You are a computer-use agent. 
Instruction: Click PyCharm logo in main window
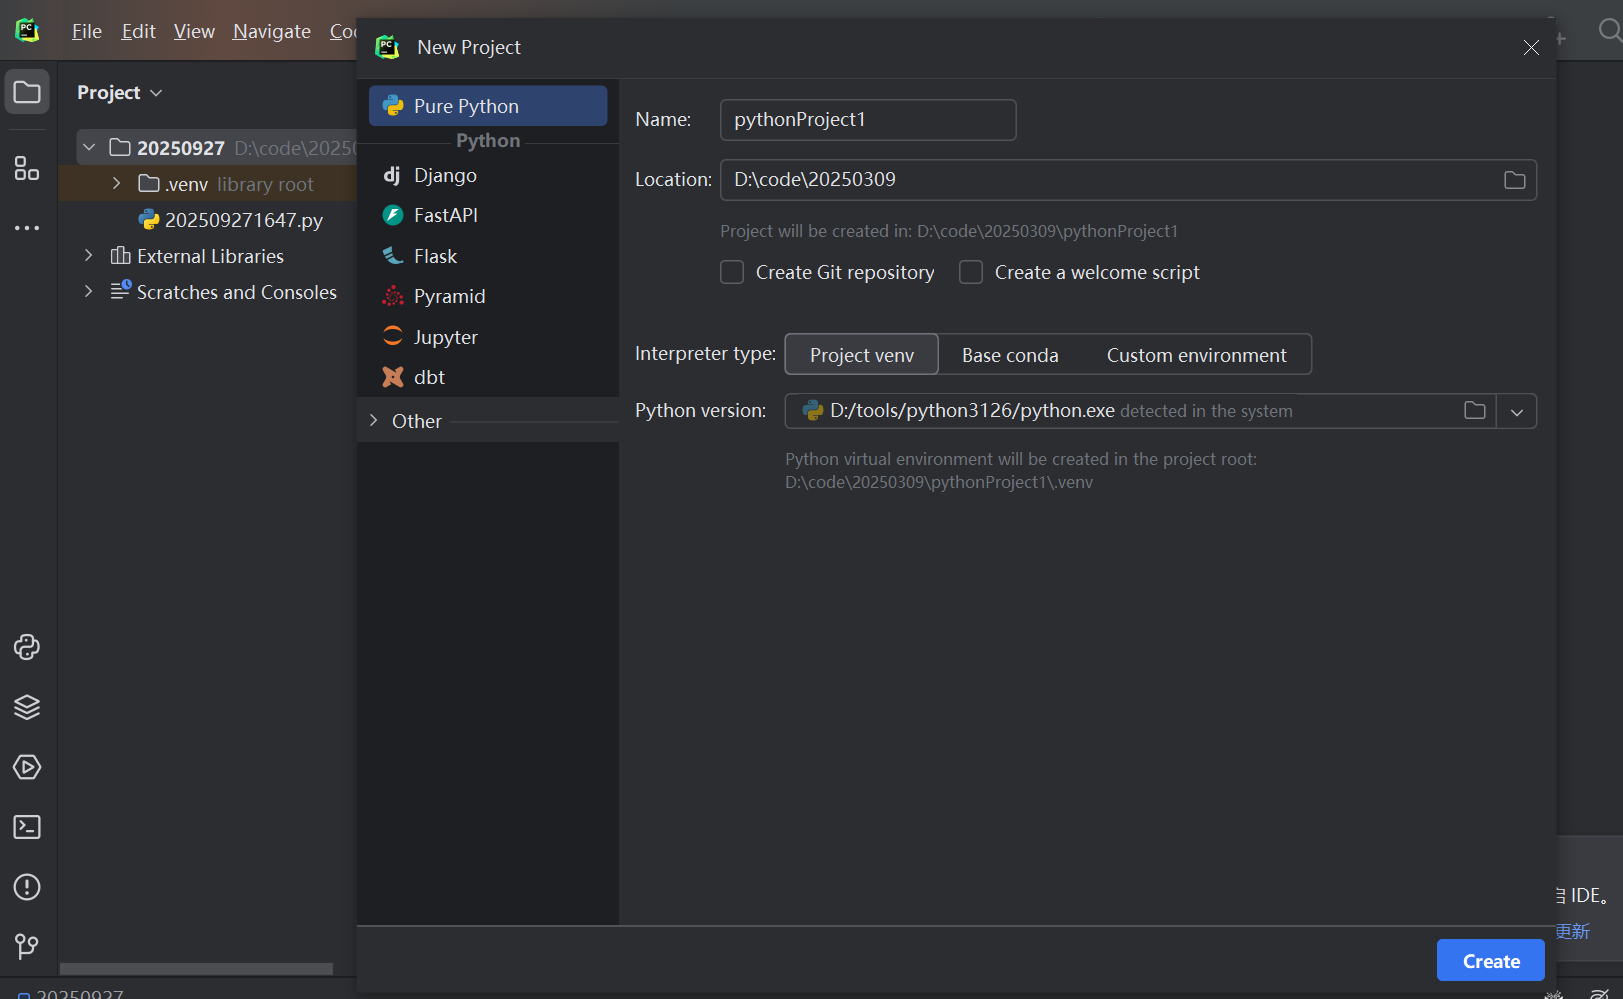coord(27,30)
